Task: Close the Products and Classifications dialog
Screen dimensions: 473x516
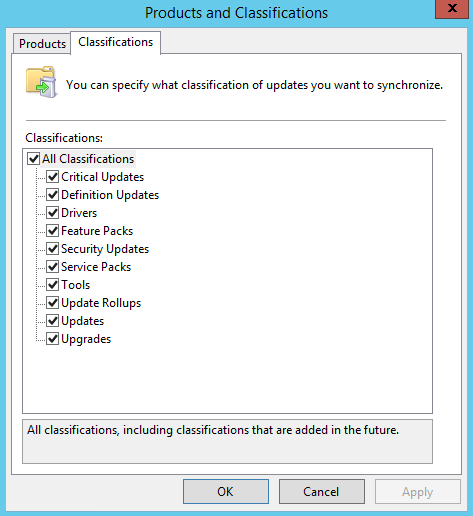Action: coord(452,9)
